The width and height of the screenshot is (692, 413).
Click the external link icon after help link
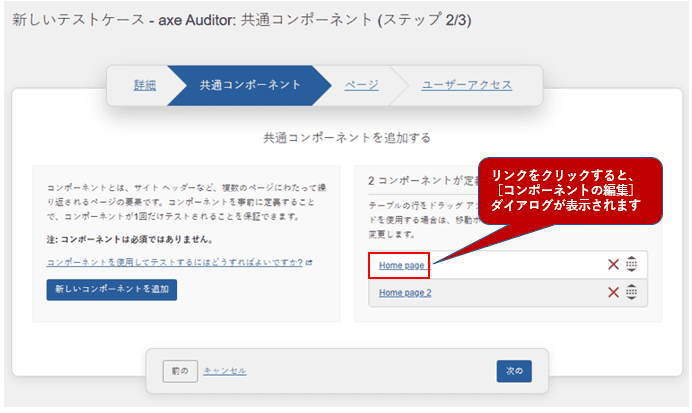309,262
